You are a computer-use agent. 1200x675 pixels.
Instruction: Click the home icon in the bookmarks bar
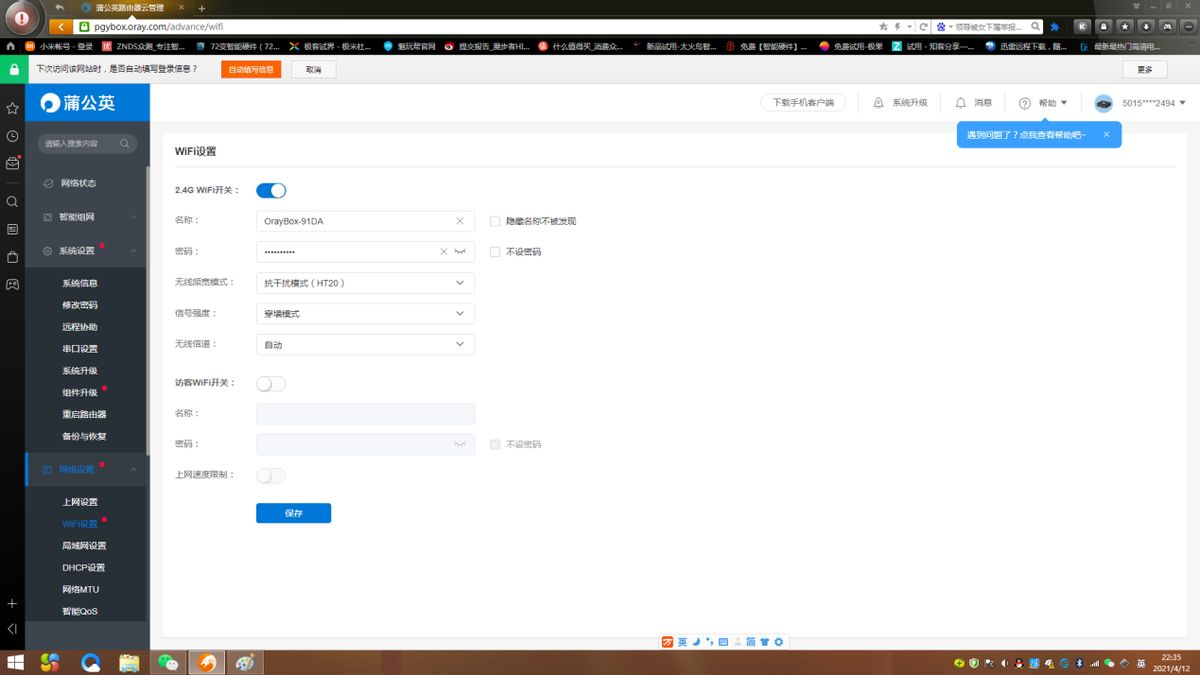pyautogui.click(x=10, y=46)
